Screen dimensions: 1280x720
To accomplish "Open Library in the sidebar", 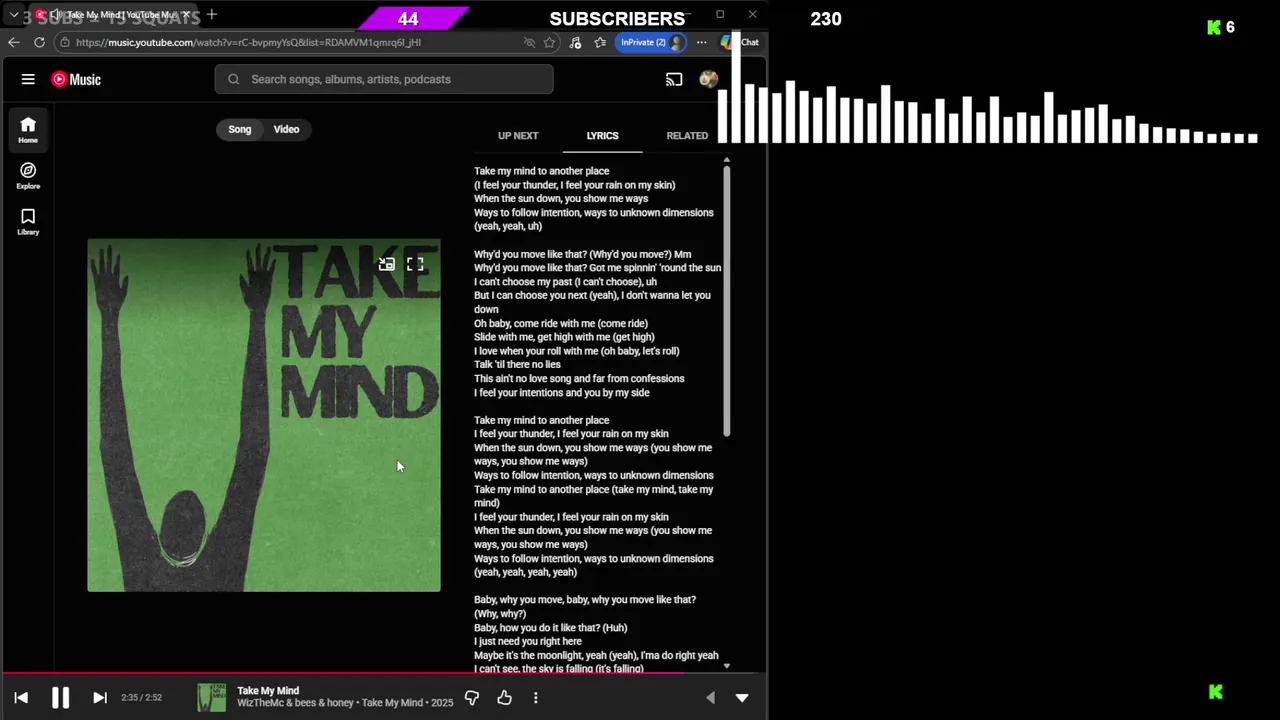I will point(28,222).
